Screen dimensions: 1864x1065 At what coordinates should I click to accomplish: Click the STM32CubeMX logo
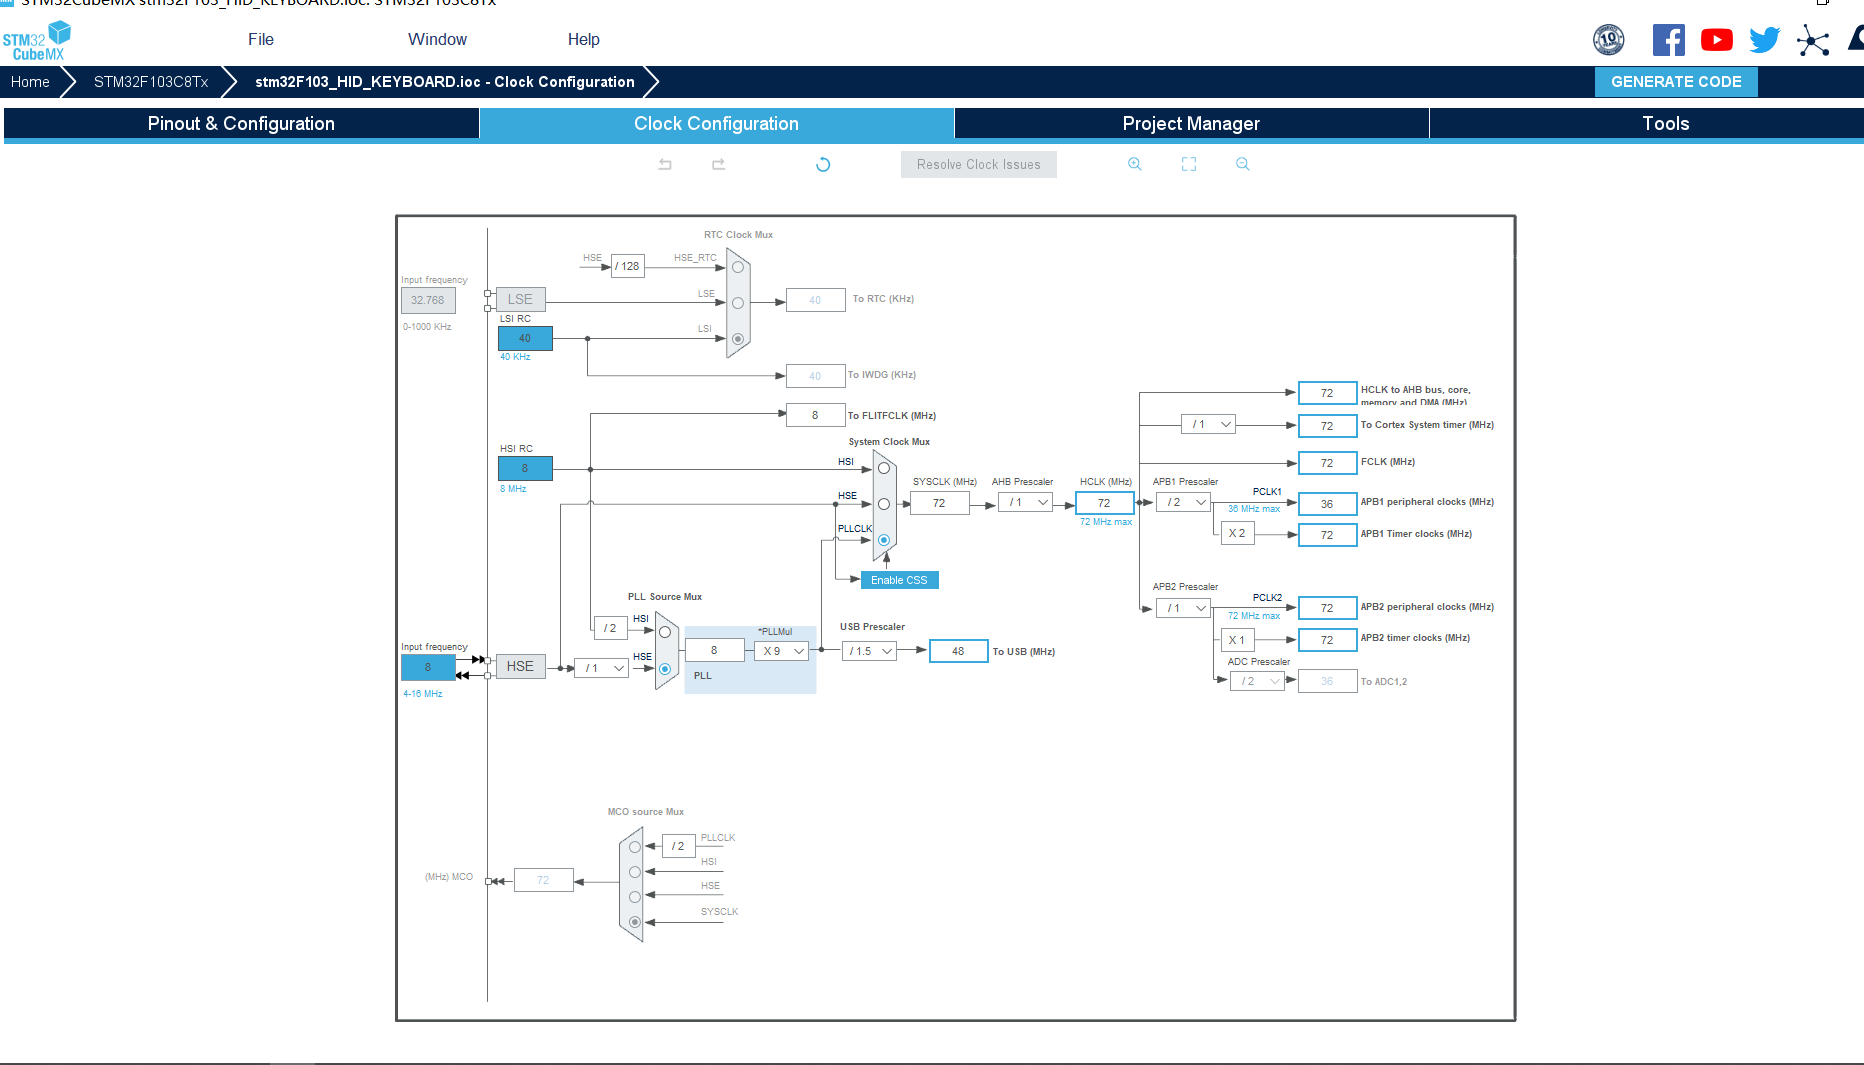(x=36, y=41)
